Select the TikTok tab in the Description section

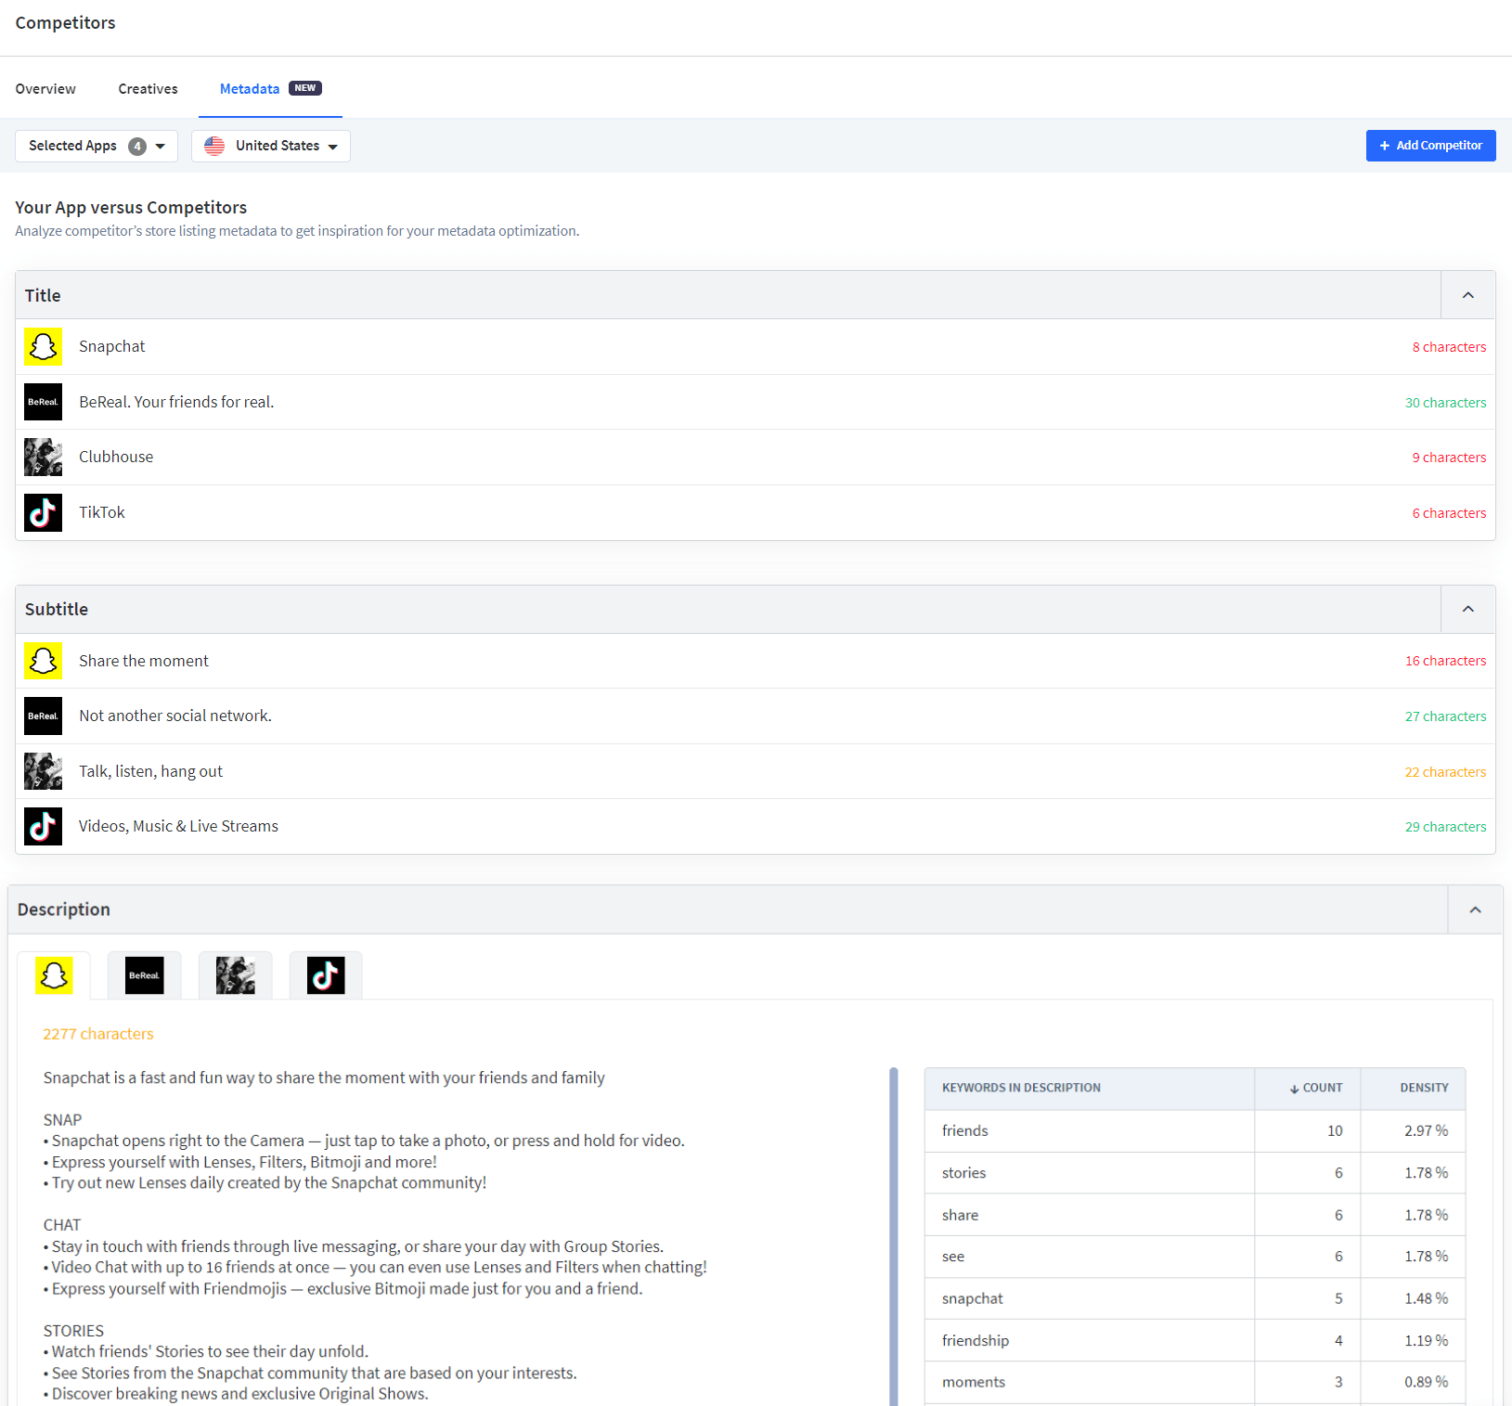325,975
